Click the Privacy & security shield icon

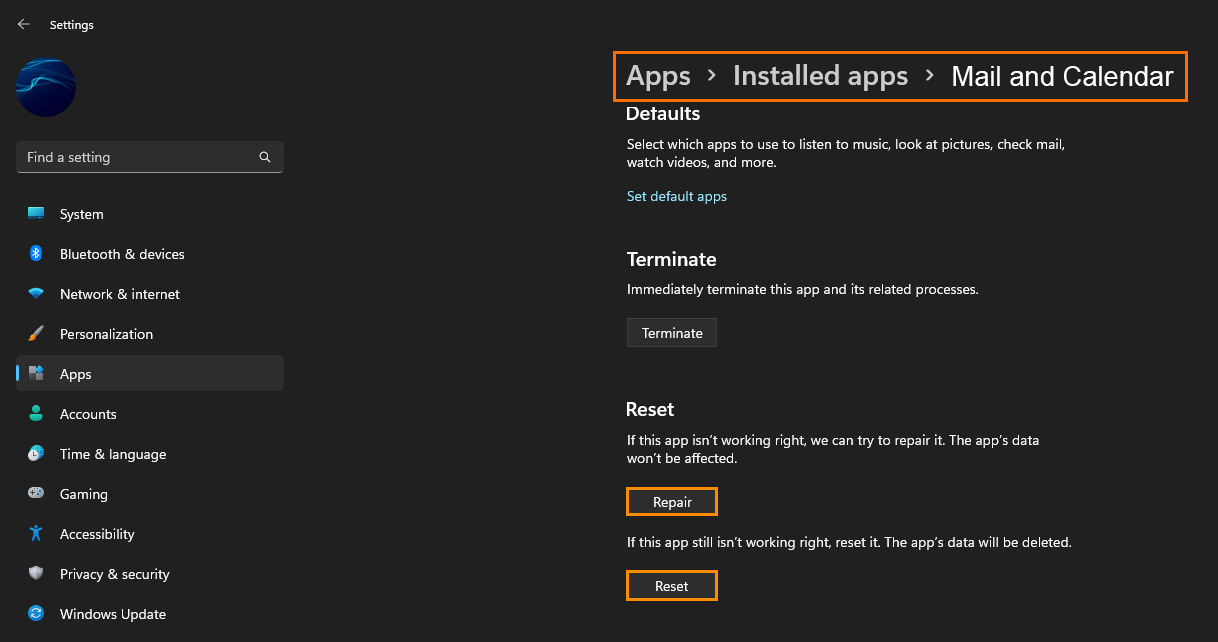[36, 574]
